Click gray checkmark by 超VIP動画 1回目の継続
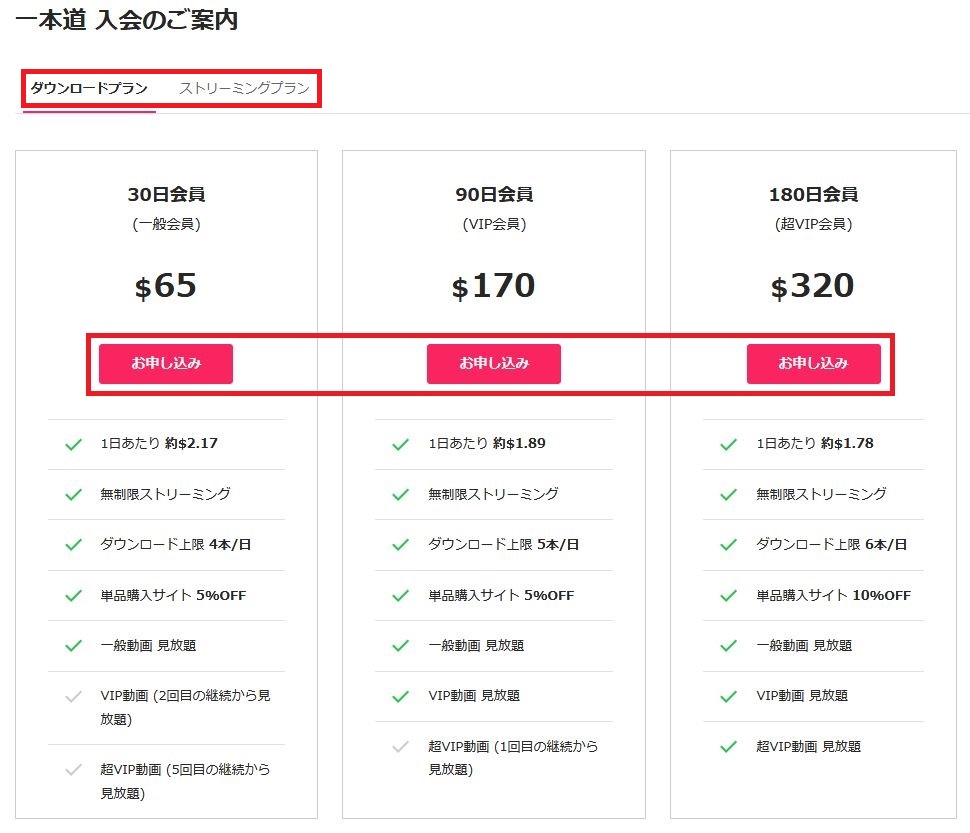This screenshot has height=833, width=970. [x=401, y=747]
